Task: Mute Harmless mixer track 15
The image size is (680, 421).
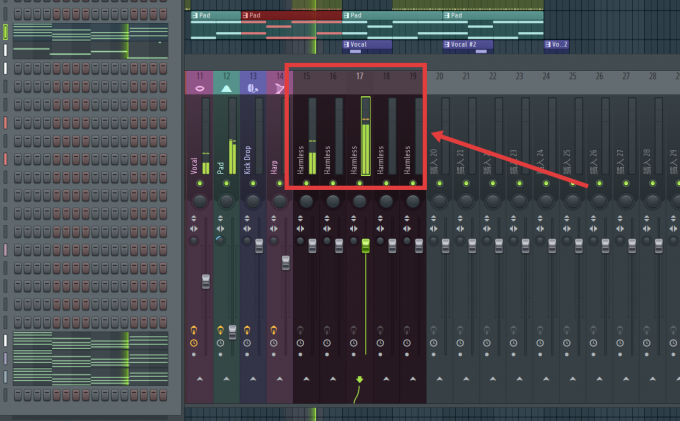Action: pyautogui.click(x=306, y=183)
